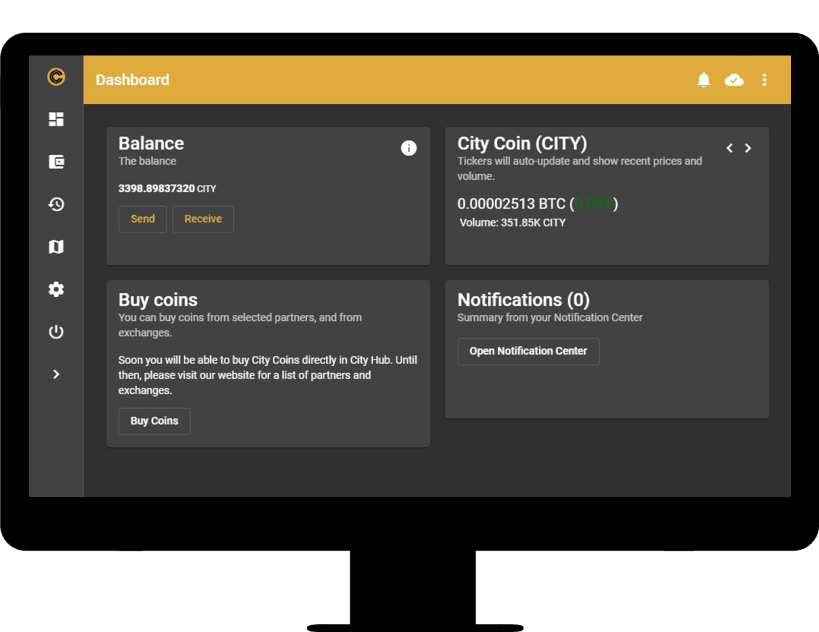Open Settings gear in sidebar
The height and width of the screenshot is (632, 819).
tap(56, 289)
